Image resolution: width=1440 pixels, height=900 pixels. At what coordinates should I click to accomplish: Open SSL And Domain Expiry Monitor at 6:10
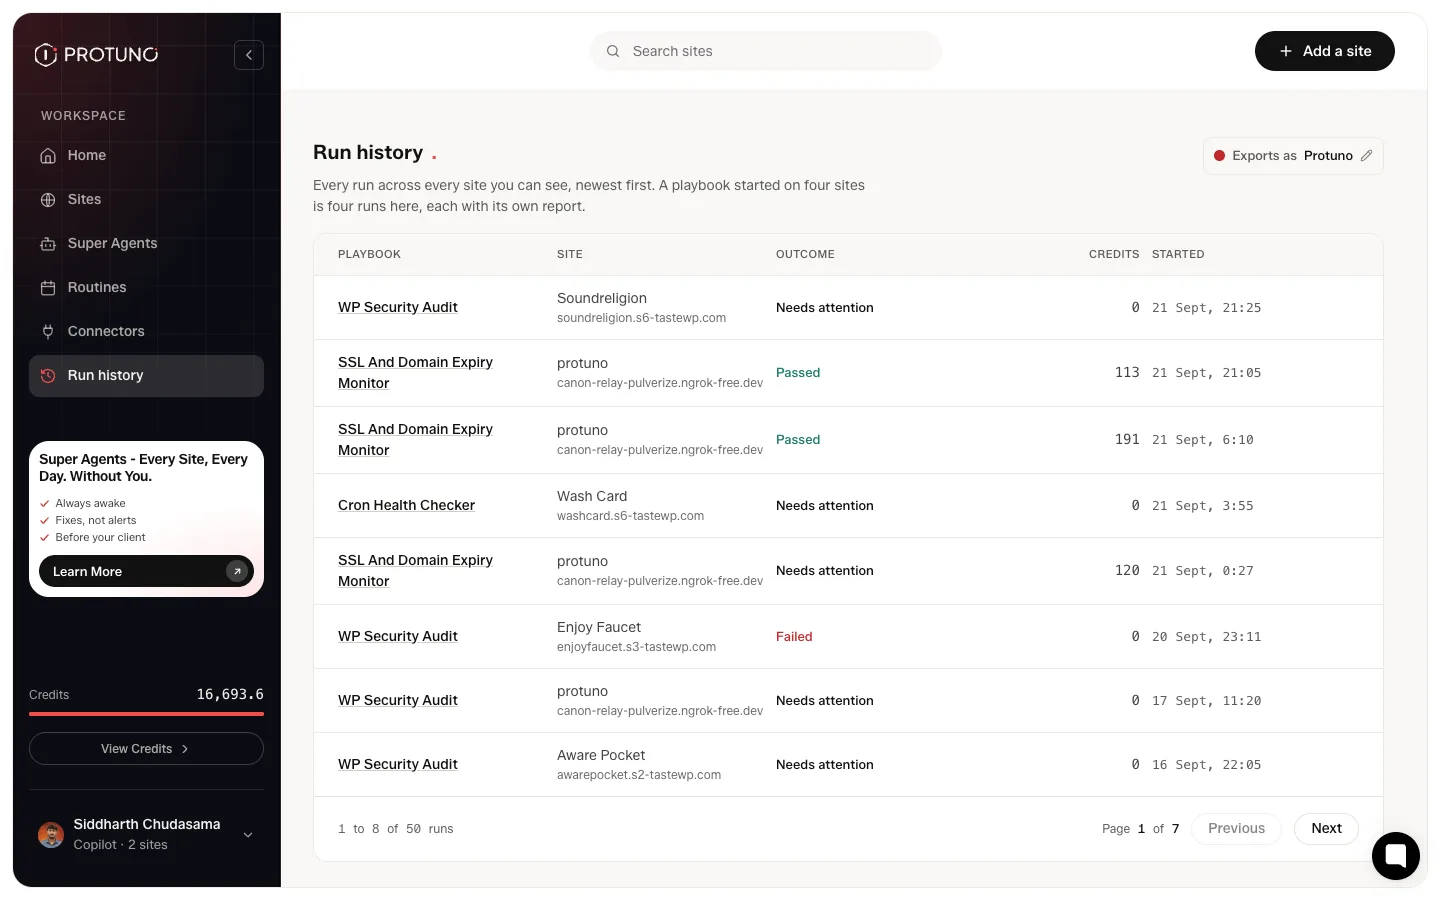[x=415, y=440]
